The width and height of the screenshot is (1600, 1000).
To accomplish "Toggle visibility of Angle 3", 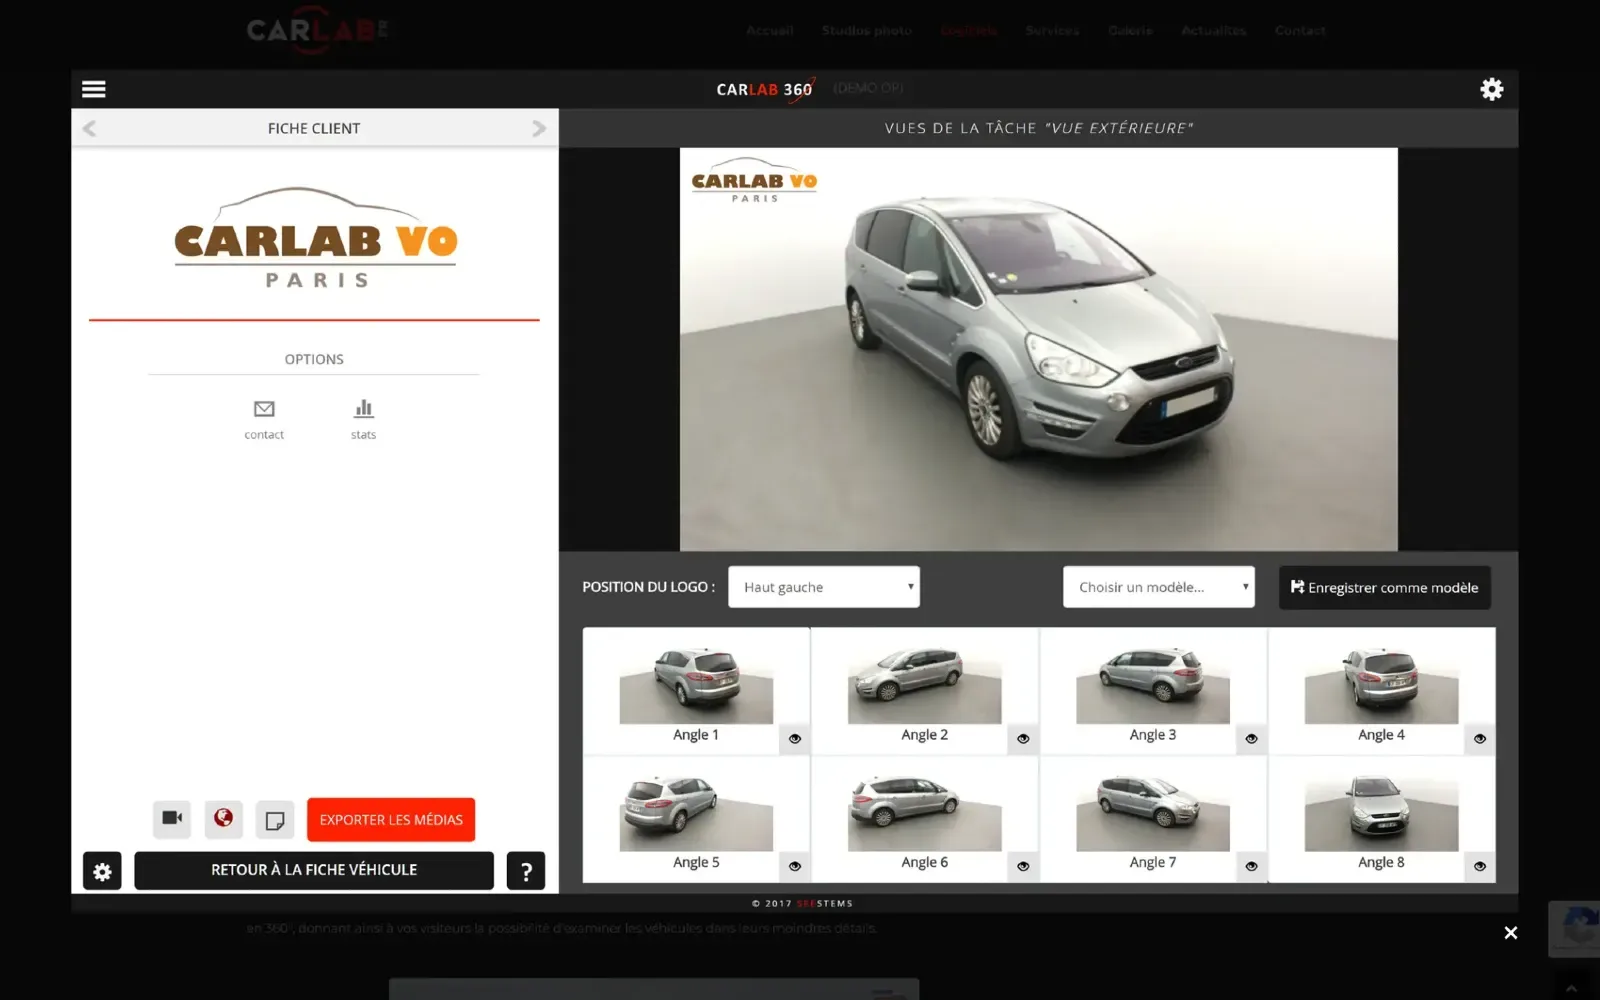I will click(1251, 739).
